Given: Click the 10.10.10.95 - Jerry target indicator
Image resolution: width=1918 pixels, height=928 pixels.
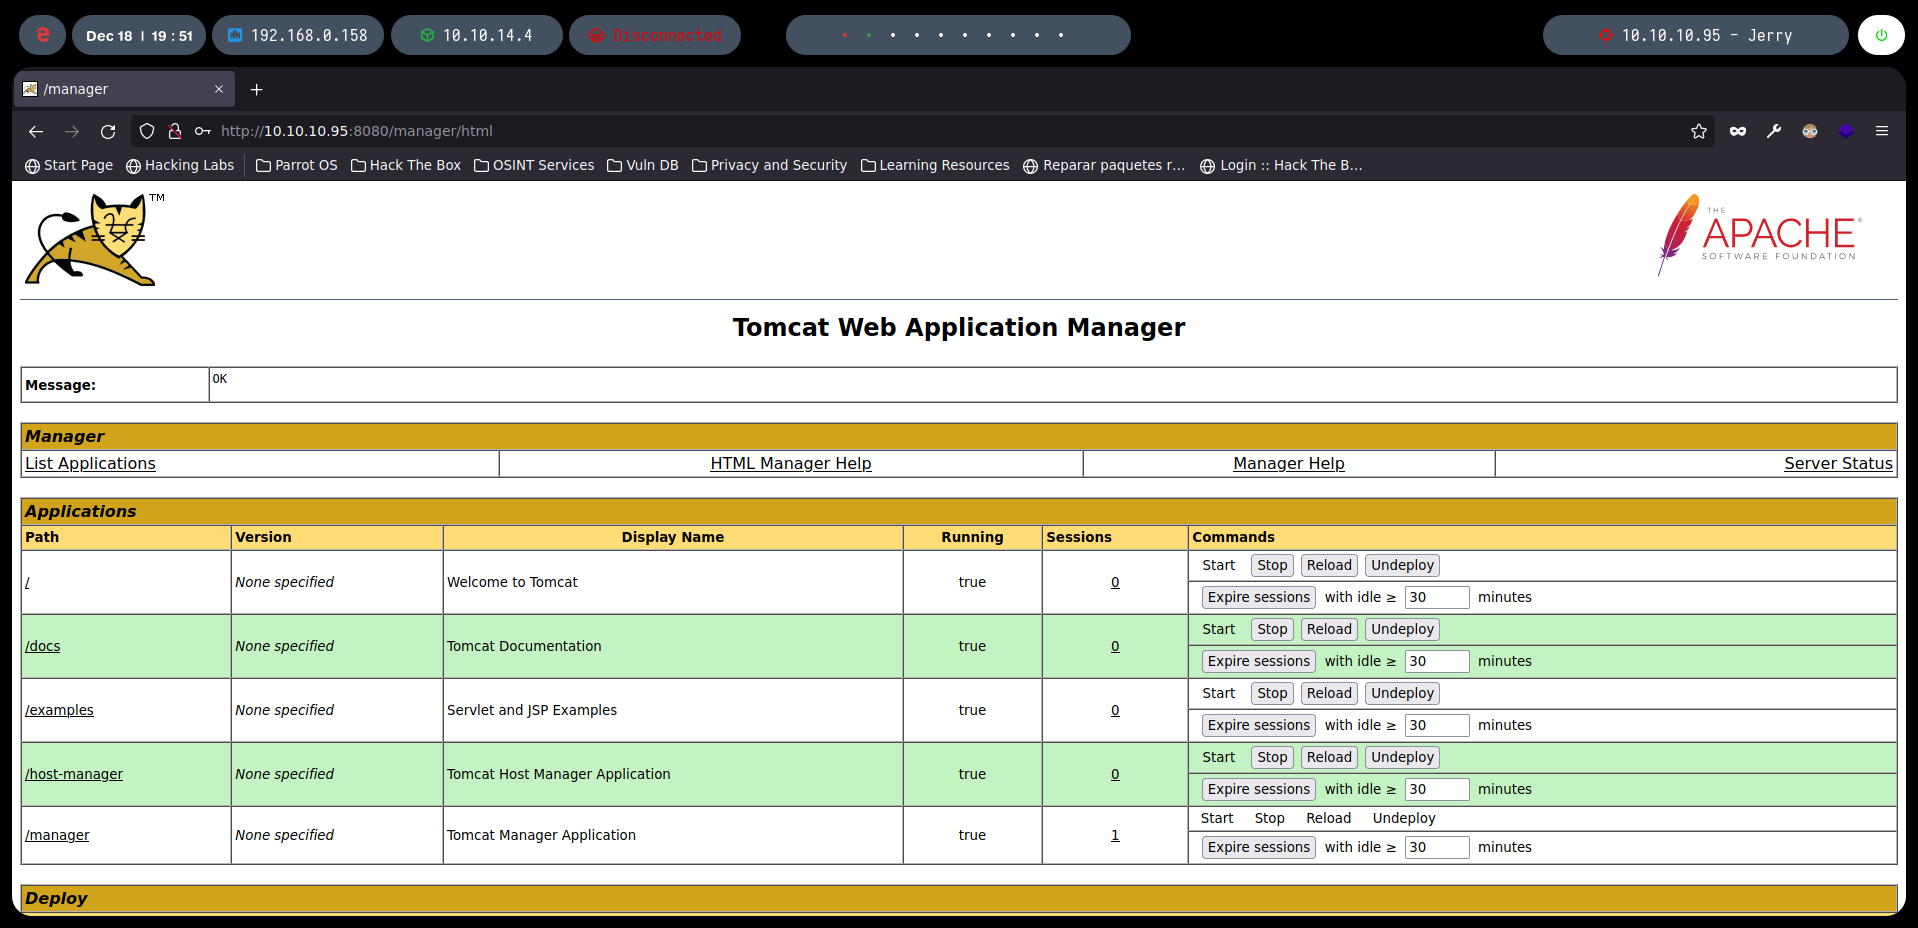Looking at the screenshot, I should 1696,35.
